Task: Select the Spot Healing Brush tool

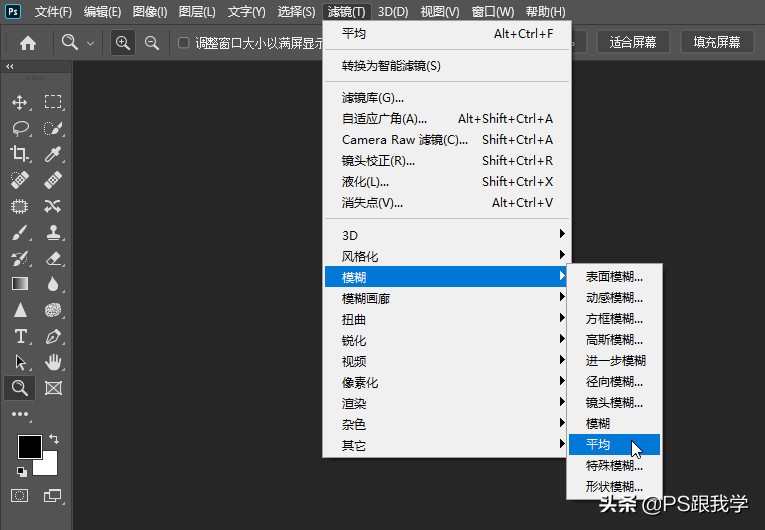Action: pos(20,180)
